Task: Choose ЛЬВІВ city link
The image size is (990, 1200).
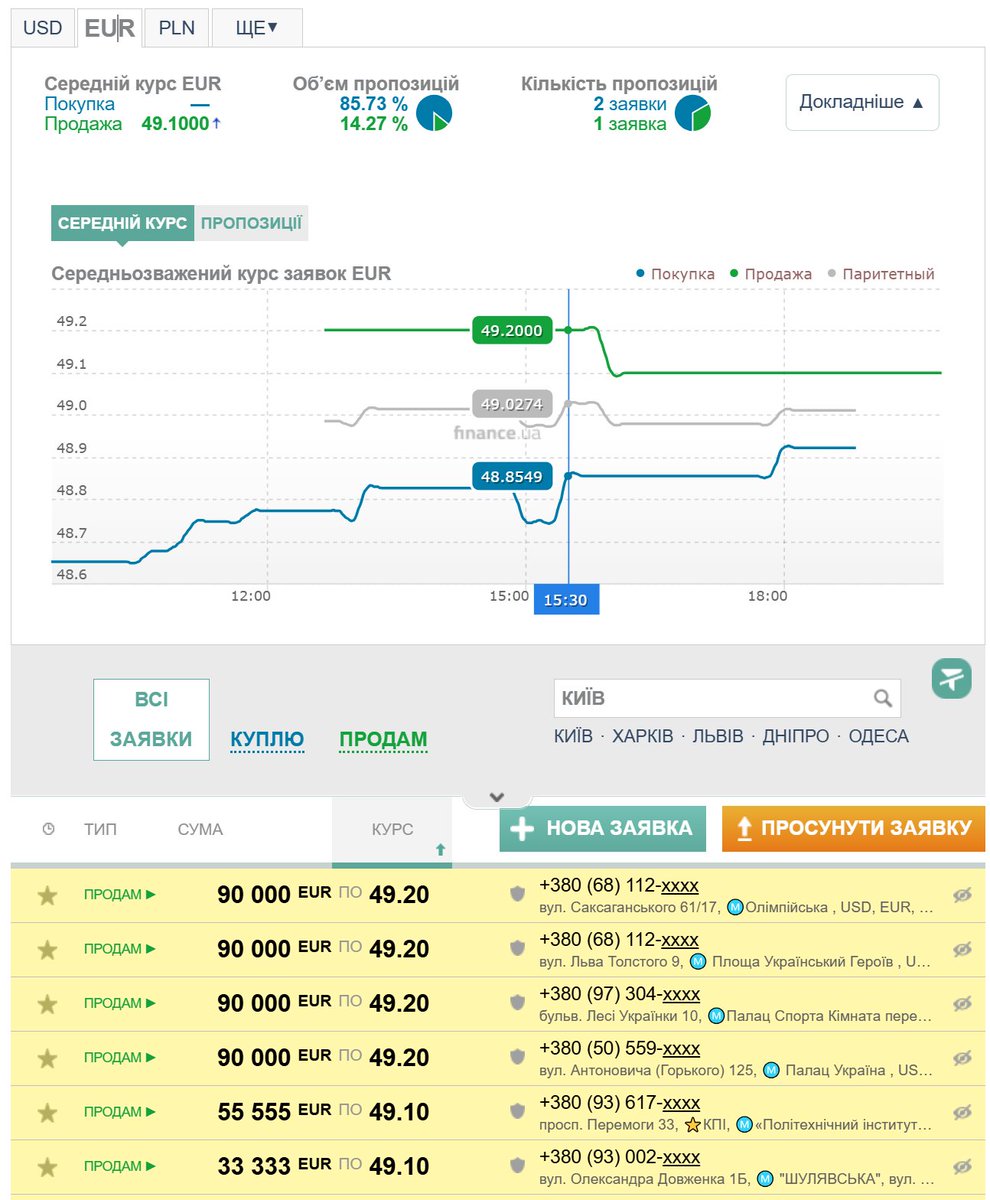Action: [x=717, y=736]
